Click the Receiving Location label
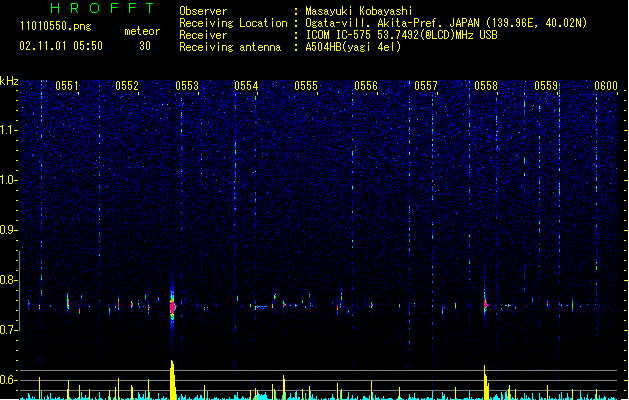This screenshot has width=629, height=400. [x=233, y=23]
